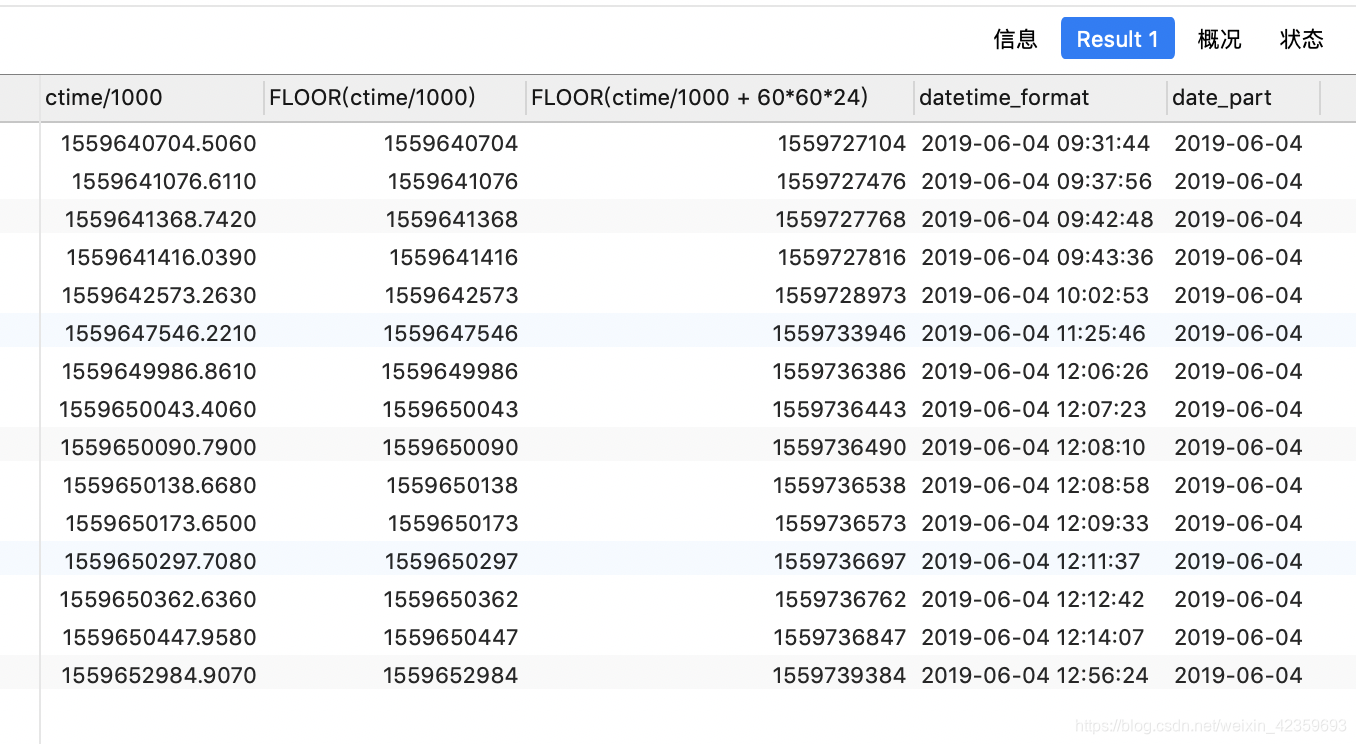The height and width of the screenshot is (744, 1356).
Task: Select cell 1559650173.6500
Action: pyautogui.click(x=161, y=523)
